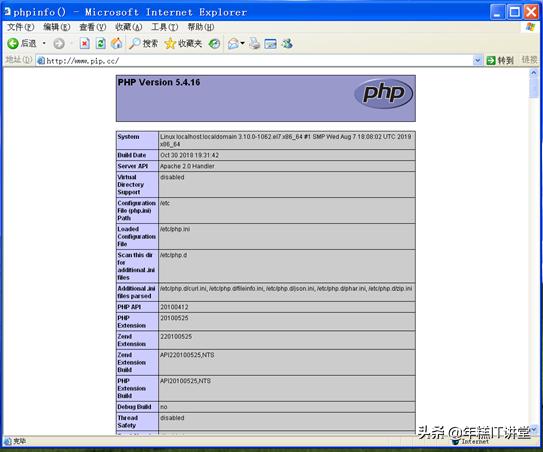Image resolution: width=543 pixels, height=452 pixels.
Task: Open the address bar dropdown list
Action: (x=478, y=61)
